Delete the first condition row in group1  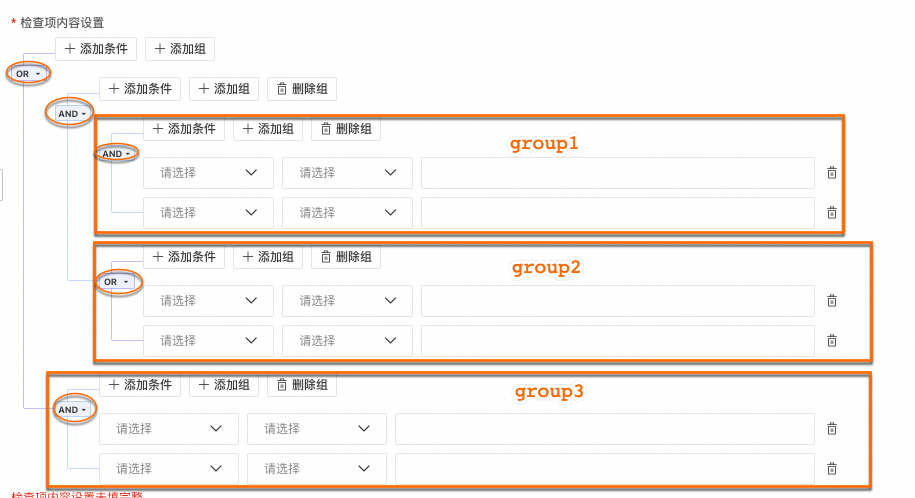click(831, 173)
